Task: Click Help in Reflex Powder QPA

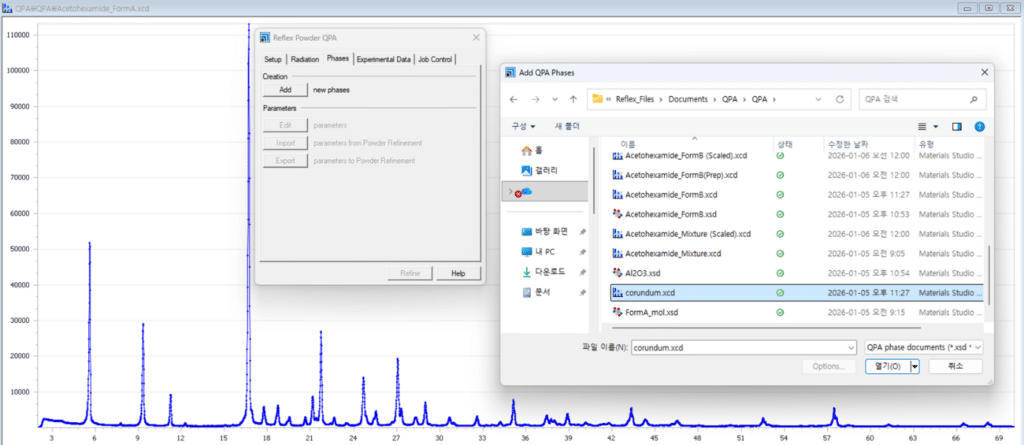Action: [x=458, y=273]
